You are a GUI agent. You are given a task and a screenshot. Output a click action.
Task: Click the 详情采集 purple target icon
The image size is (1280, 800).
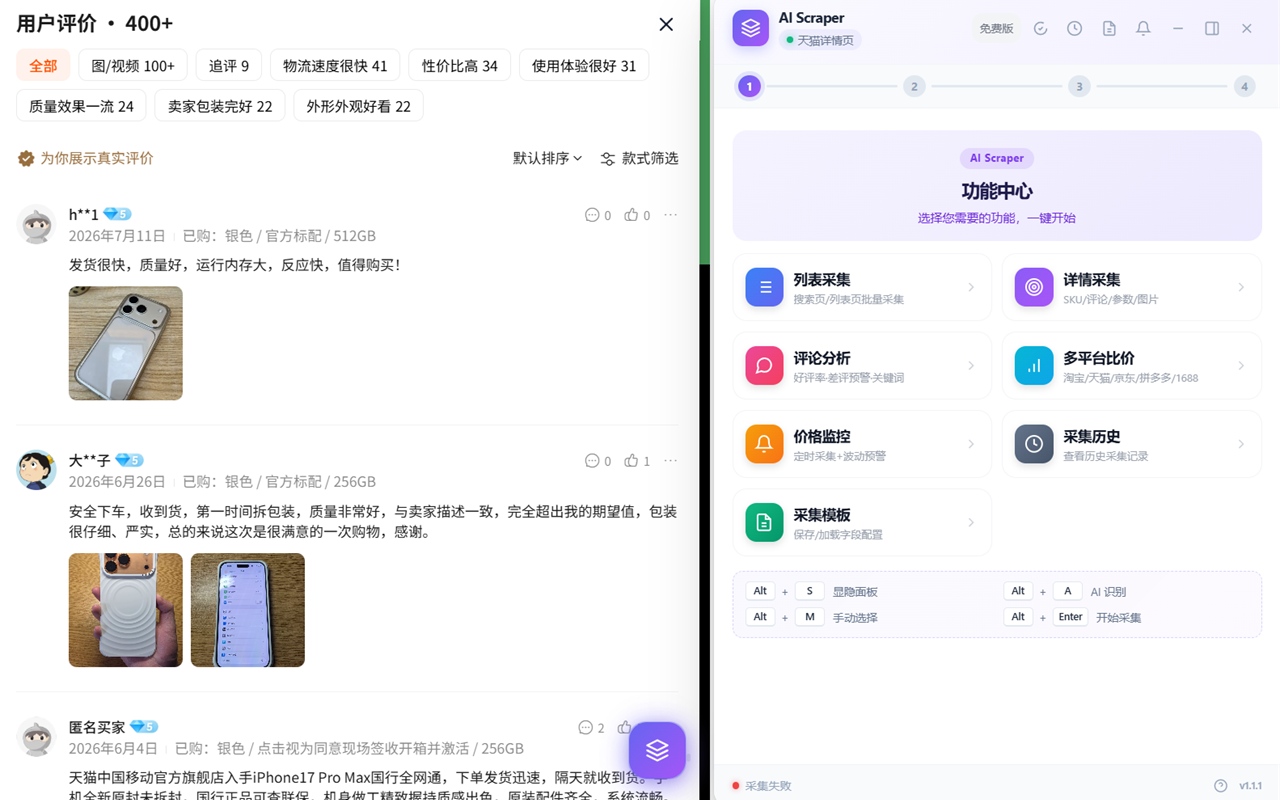point(1034,287)
